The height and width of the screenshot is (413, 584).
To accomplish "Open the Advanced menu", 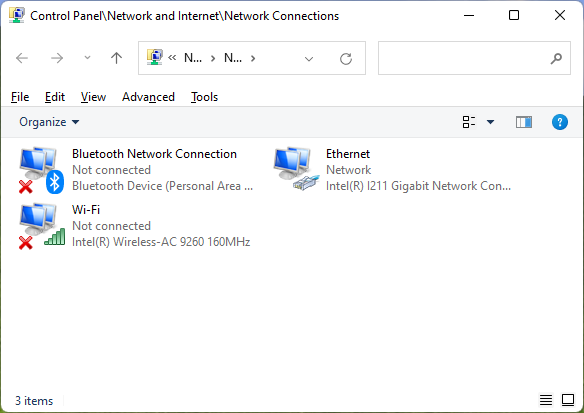I will point(148,97).
